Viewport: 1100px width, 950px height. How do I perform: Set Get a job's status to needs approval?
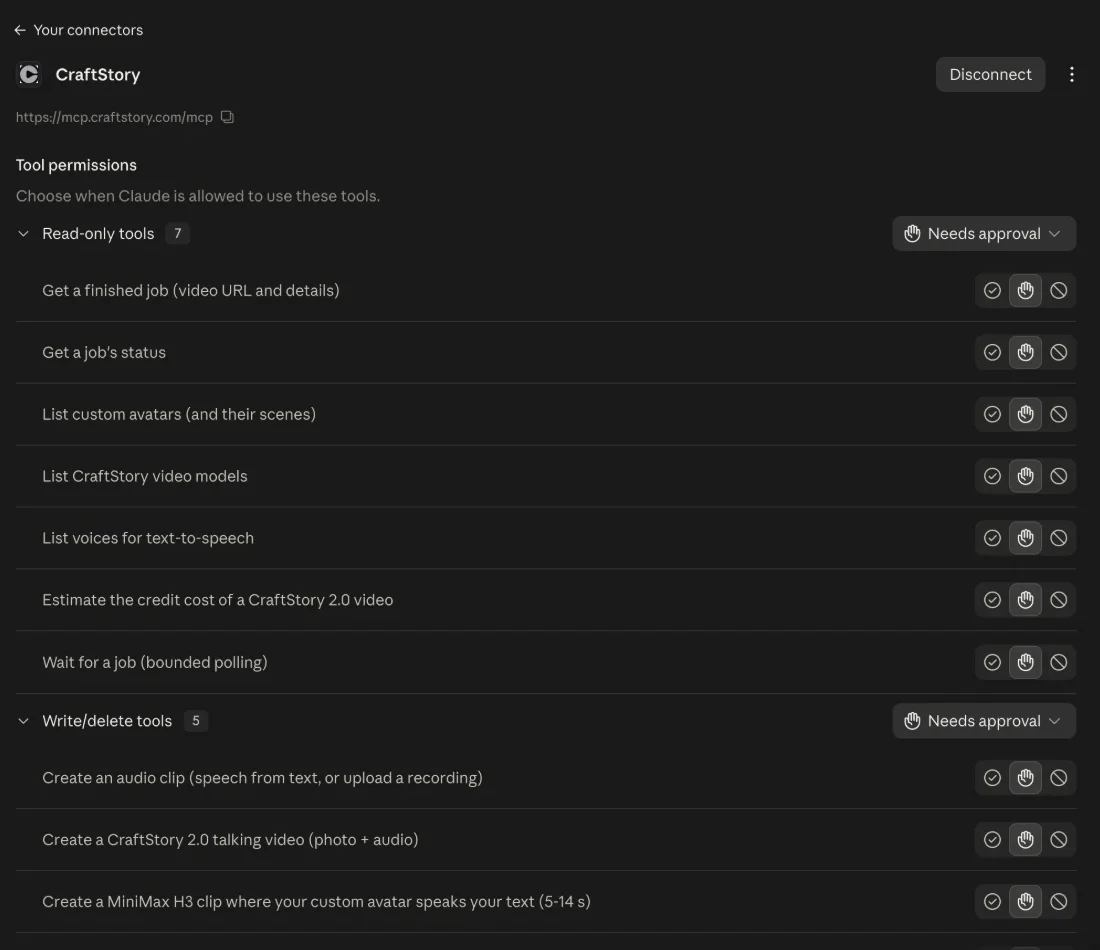click(1025, 352)
